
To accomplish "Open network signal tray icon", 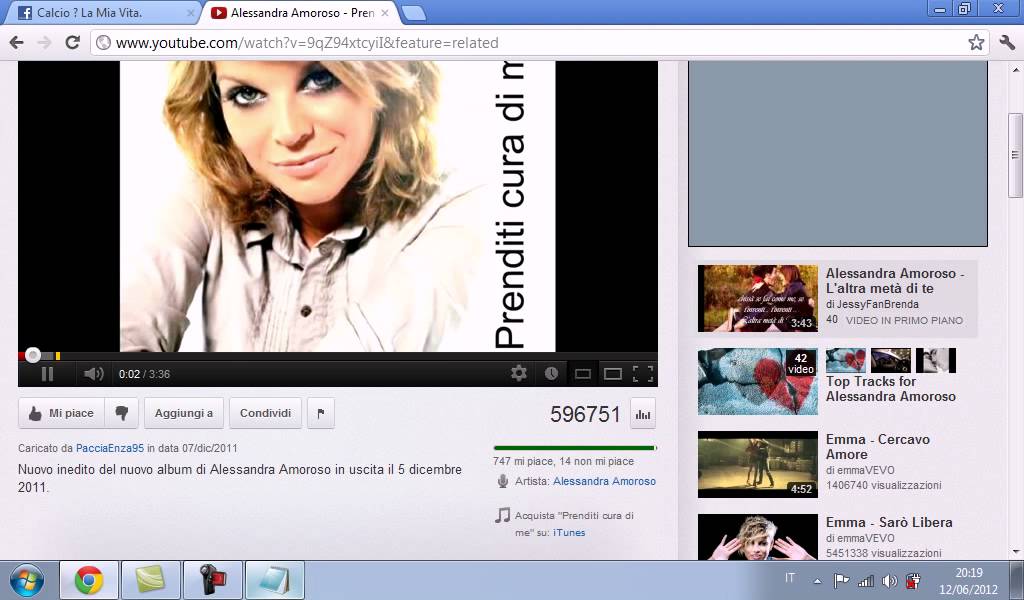I will tap(865, 580).
